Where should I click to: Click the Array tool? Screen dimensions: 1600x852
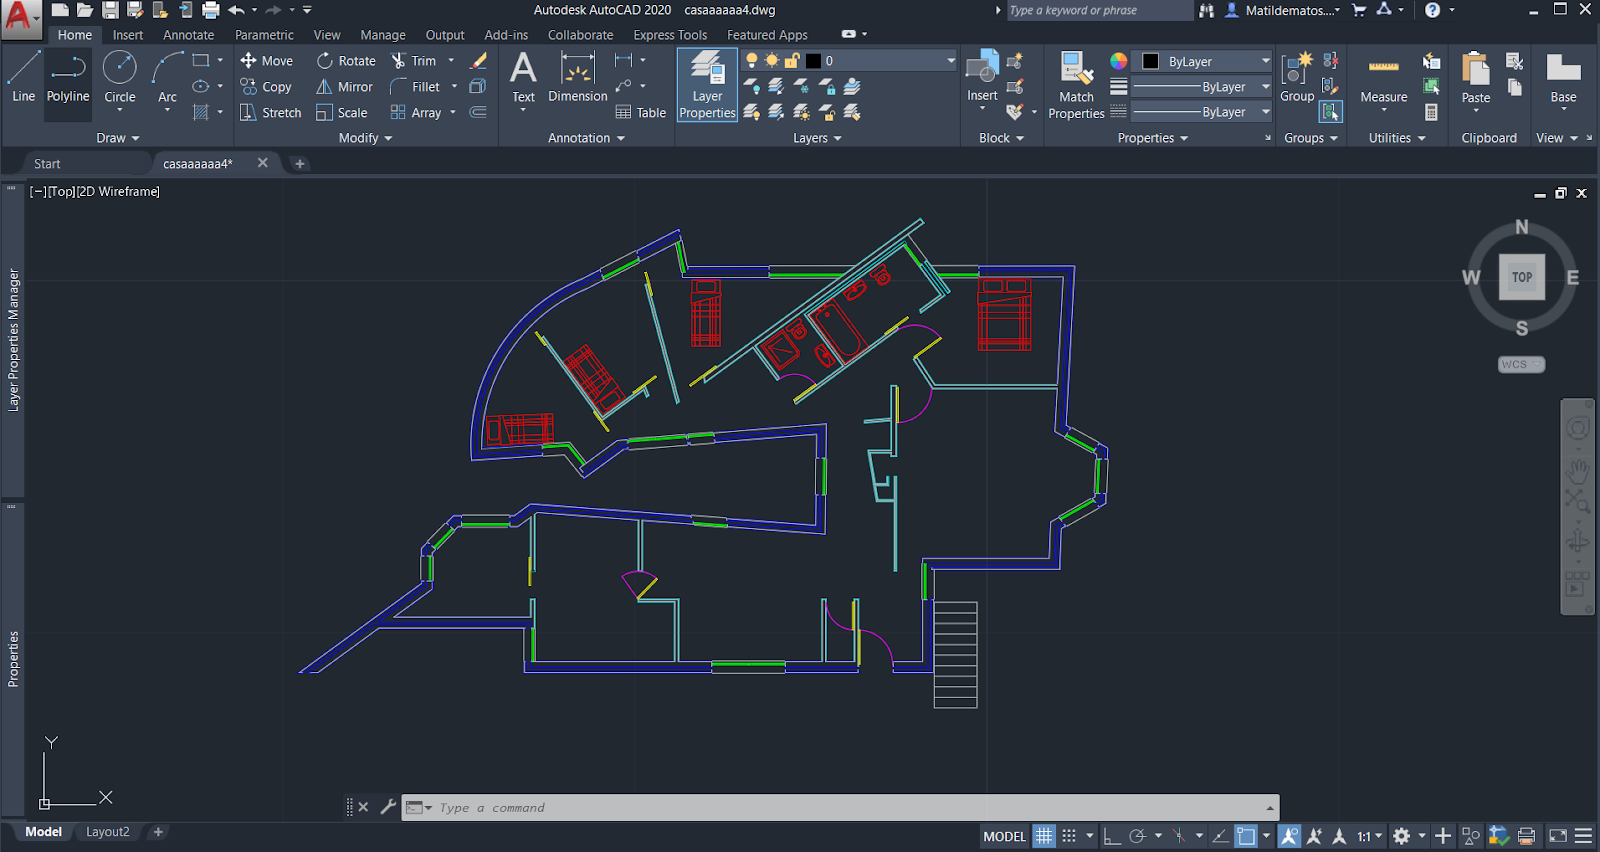coord(416,113)
